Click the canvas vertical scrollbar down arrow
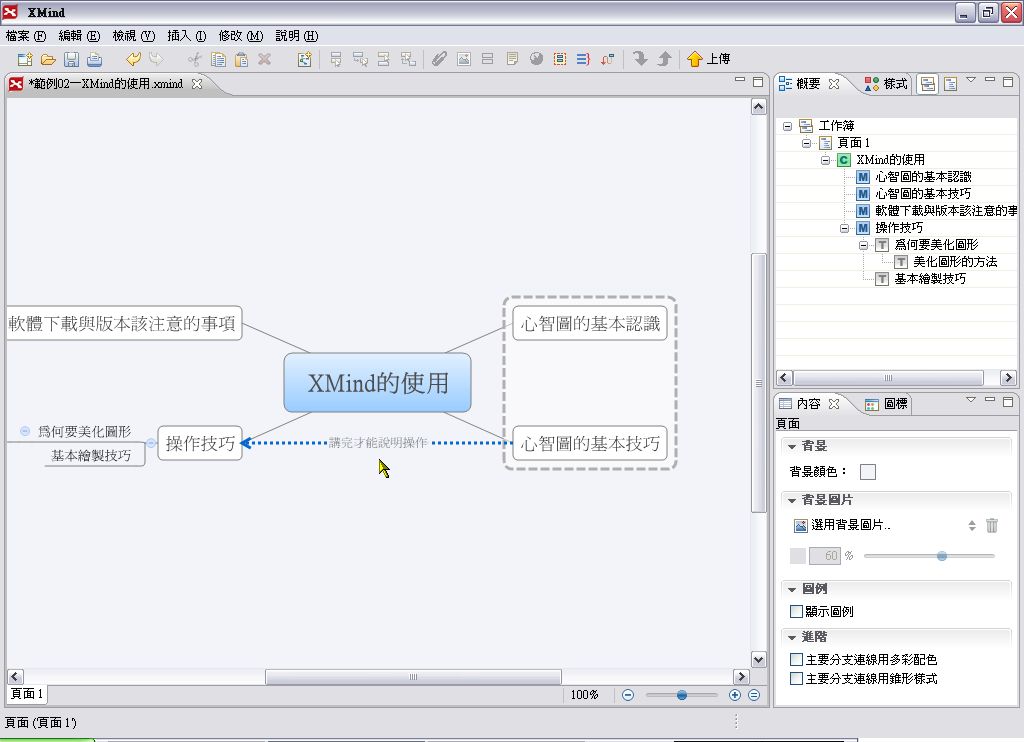The height and width of the screenshot is (742, 1024). [758, 659]
